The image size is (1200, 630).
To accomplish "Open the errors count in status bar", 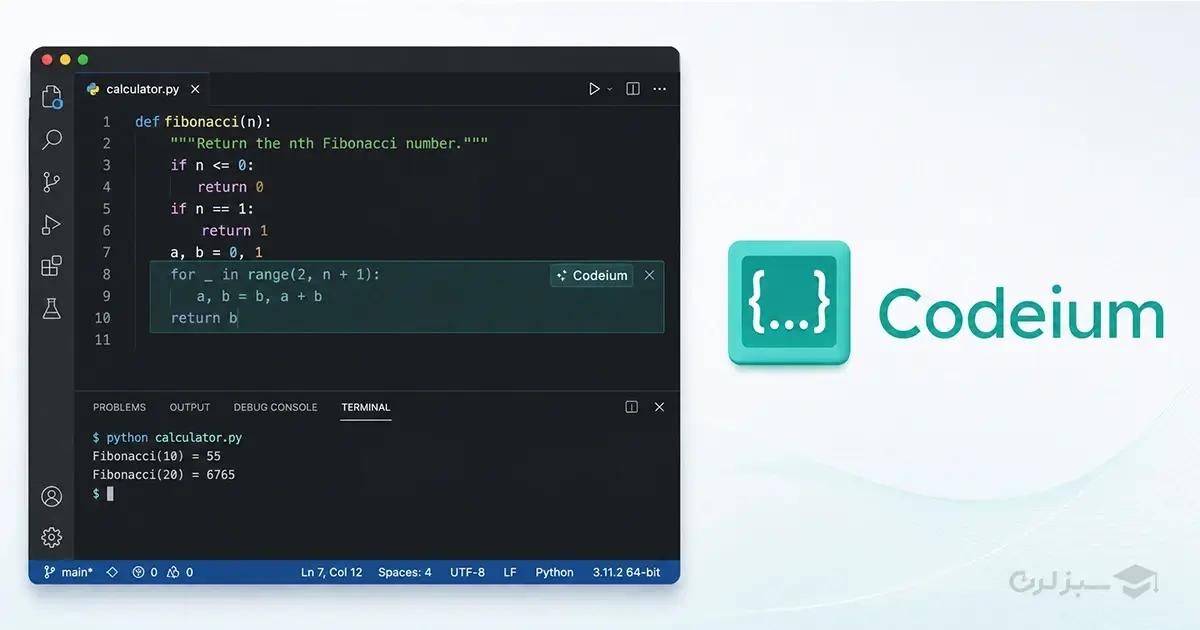I will pos(146,572).
